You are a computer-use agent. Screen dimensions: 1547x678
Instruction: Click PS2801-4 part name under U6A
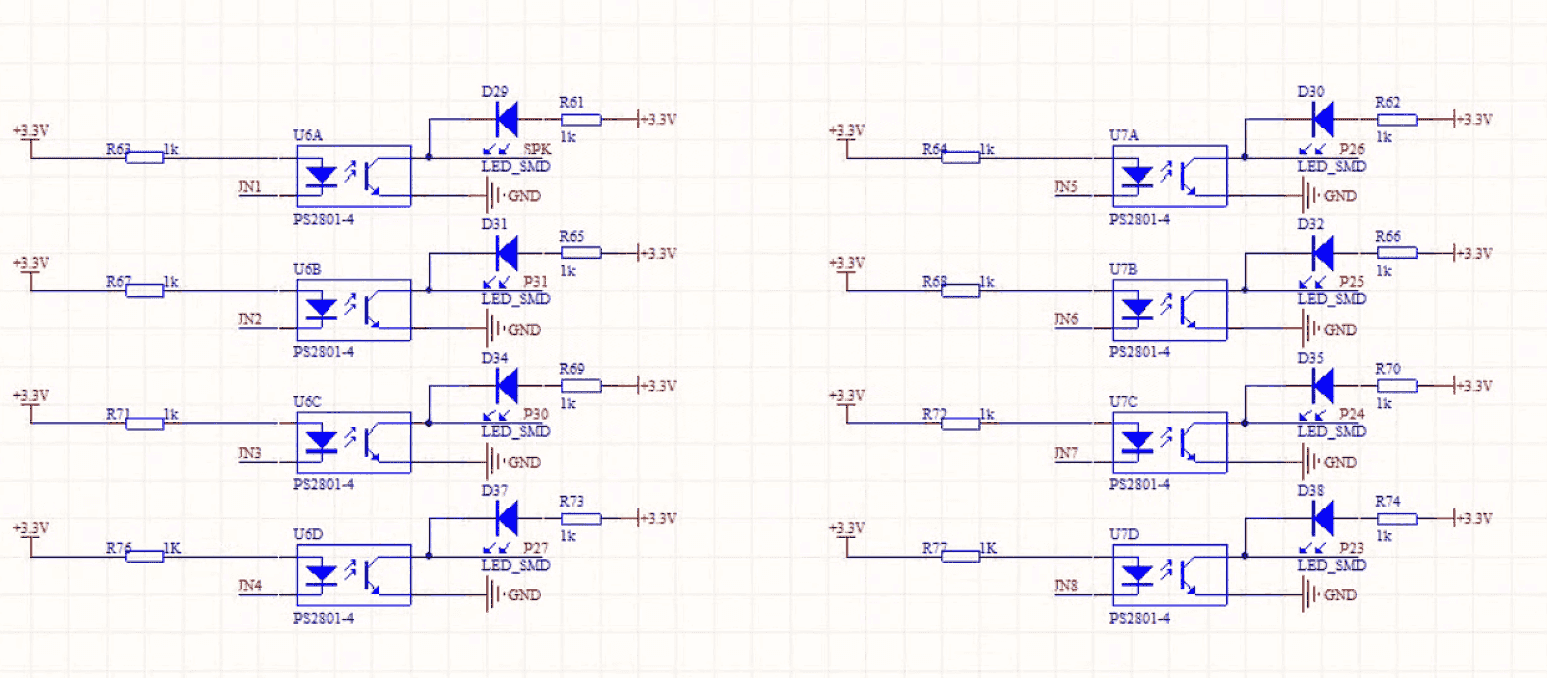coord(324,219)
